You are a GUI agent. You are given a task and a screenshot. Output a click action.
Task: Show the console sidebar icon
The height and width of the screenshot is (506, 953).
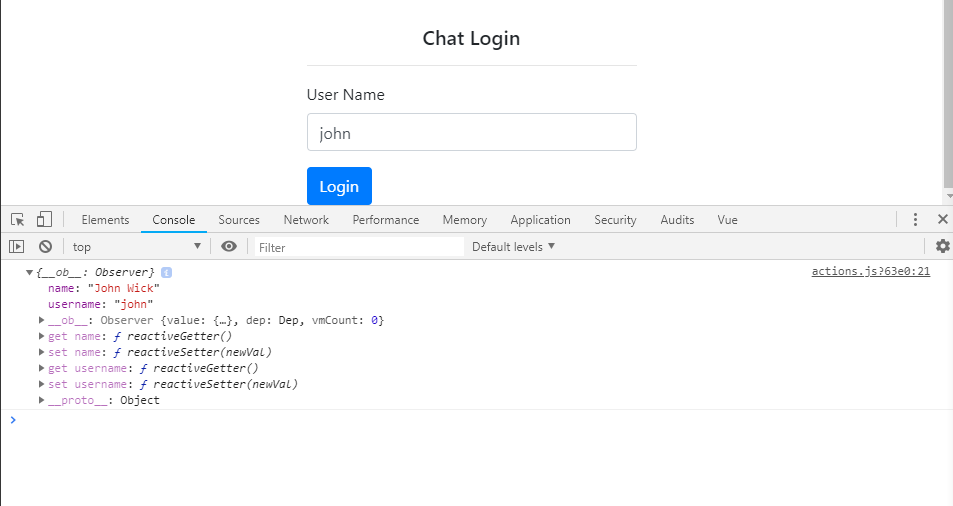click(x=16, y=247)
